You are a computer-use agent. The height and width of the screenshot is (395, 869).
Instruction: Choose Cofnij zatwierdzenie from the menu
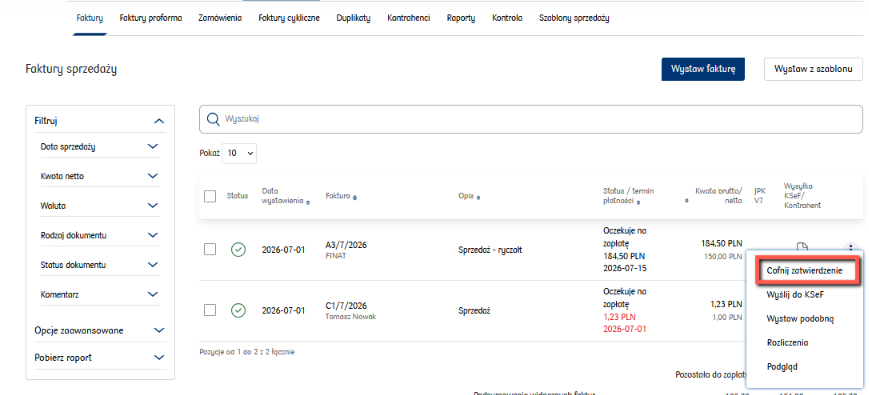(805, 271)
